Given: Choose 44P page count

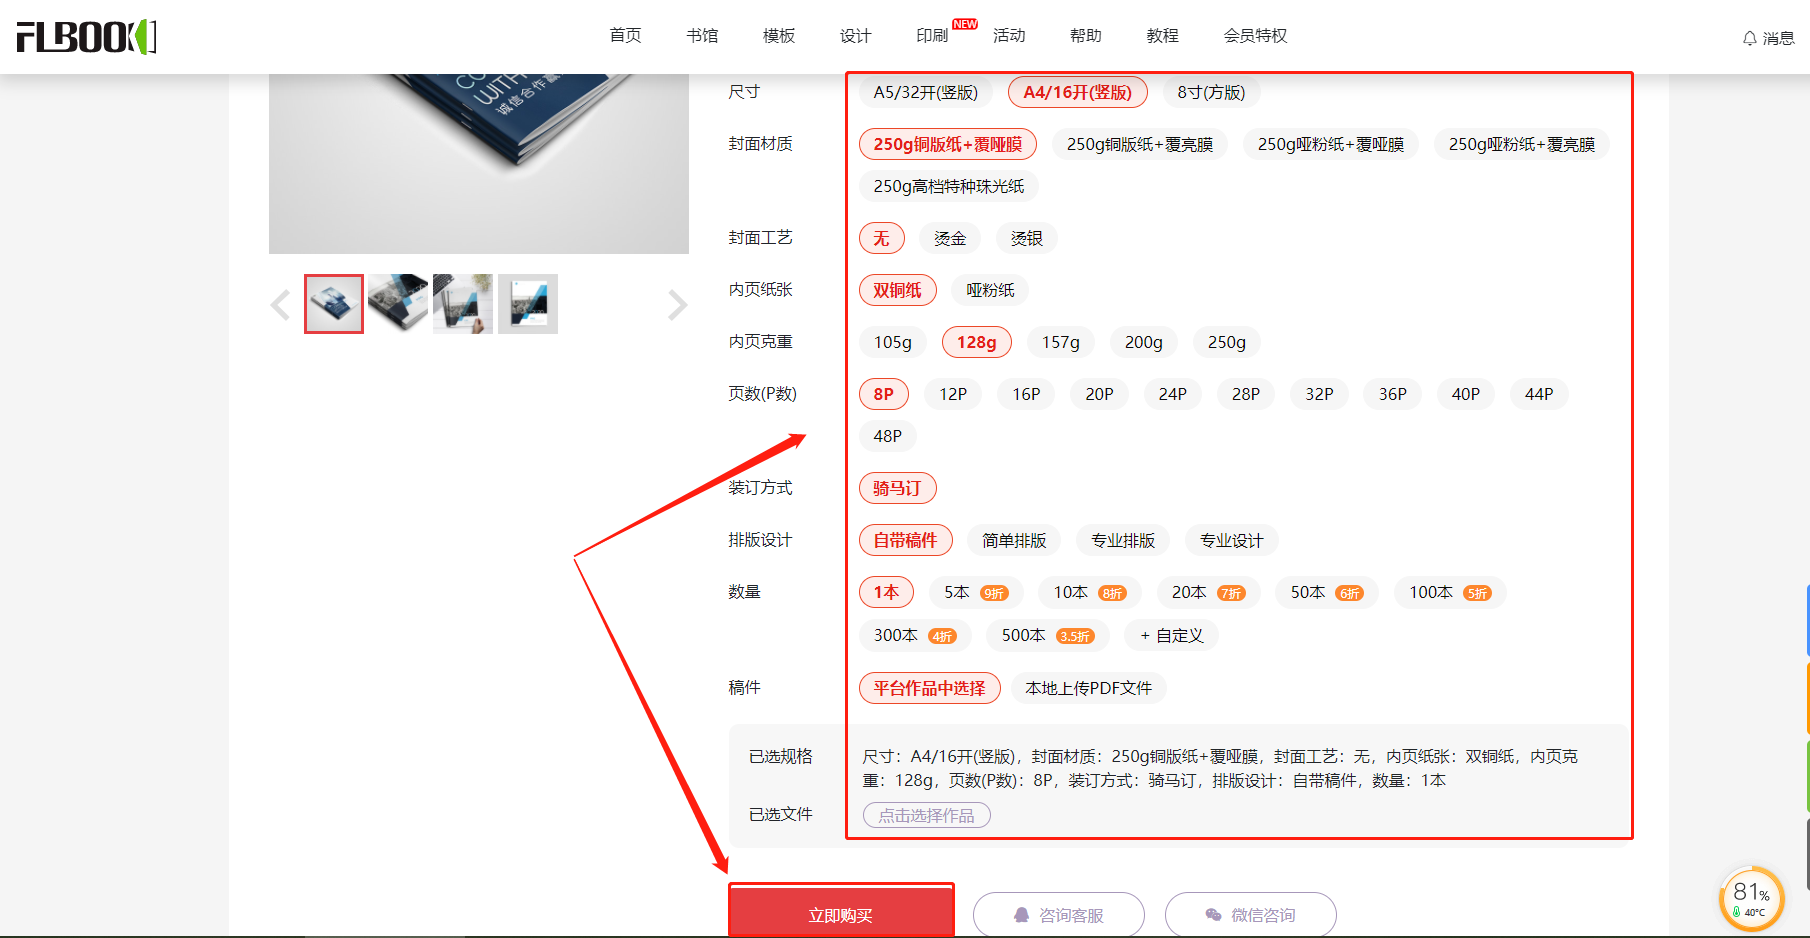Looking at the screenshot, I should pyautogui.click(x=1539, y=394).
